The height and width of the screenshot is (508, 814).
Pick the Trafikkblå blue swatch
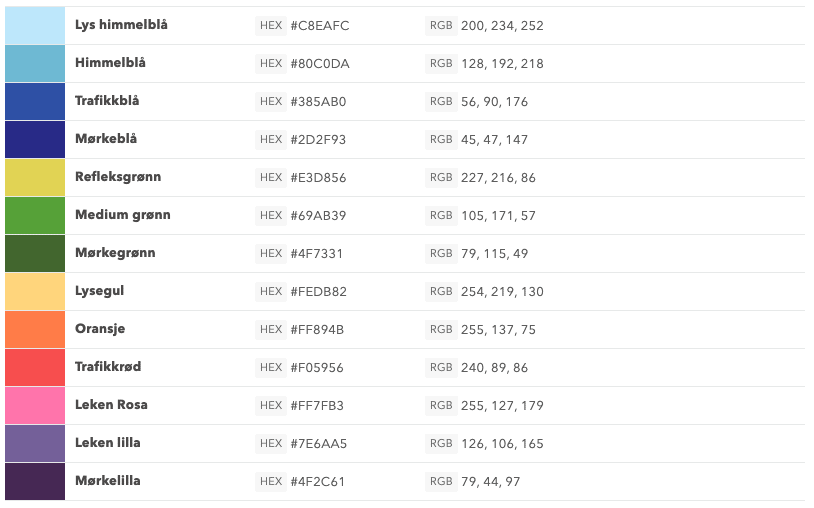click(35, 101)
